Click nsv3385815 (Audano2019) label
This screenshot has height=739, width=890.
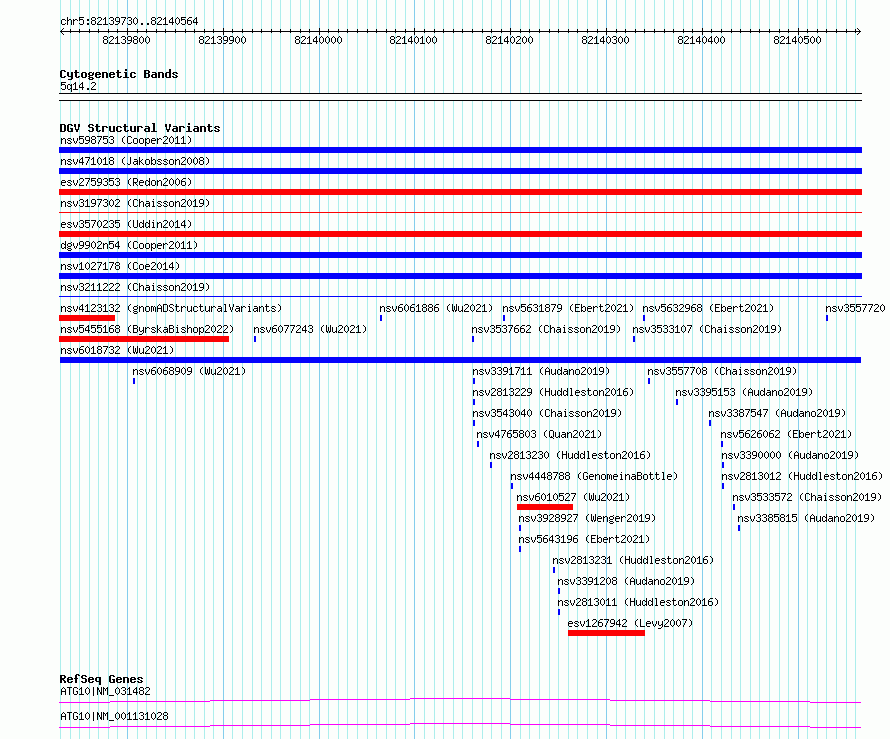click(x=806, y=518)
